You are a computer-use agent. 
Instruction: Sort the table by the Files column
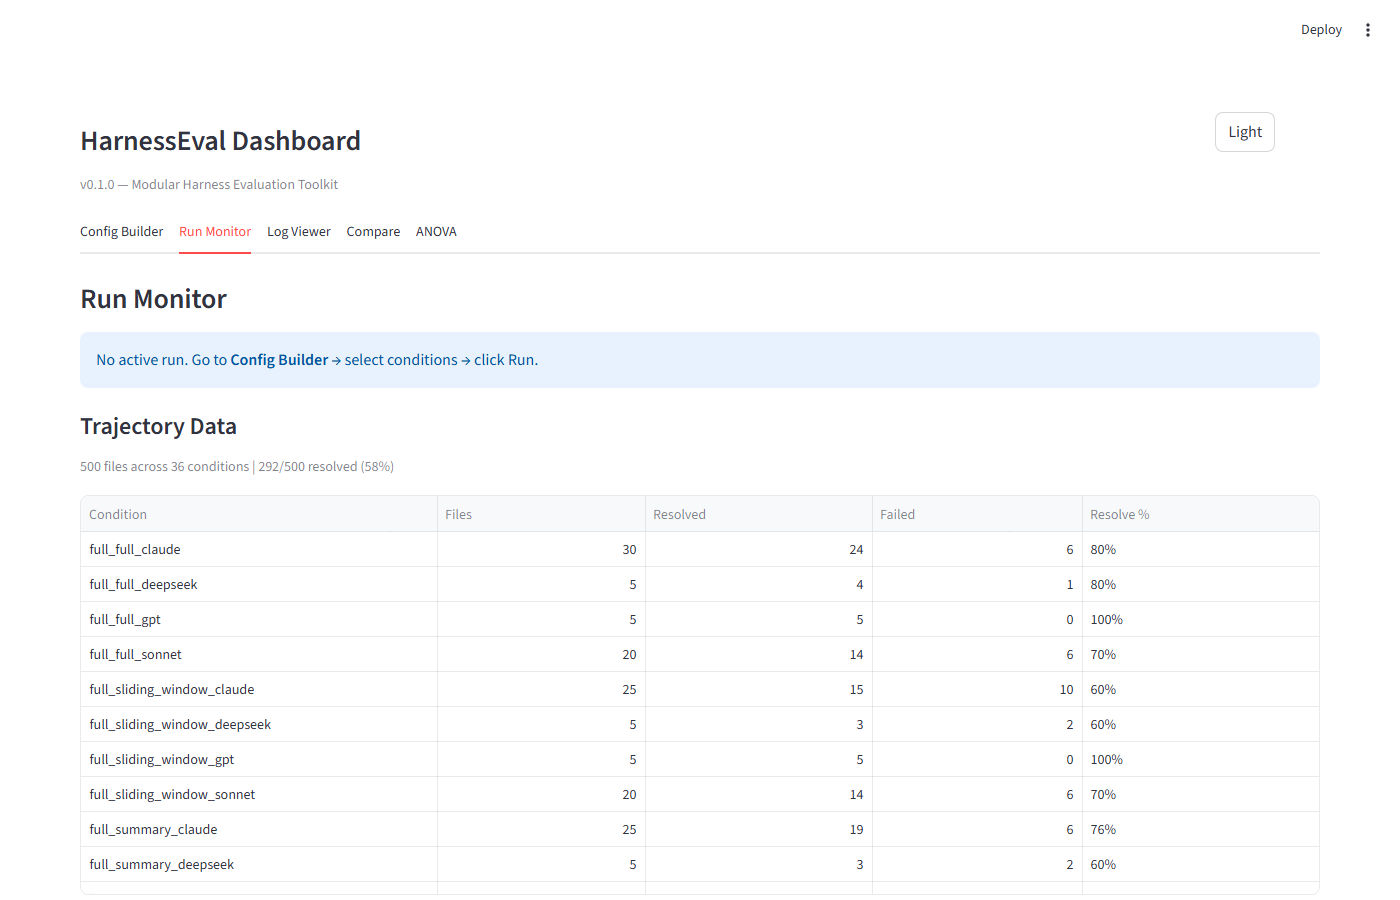pos(458,513)
